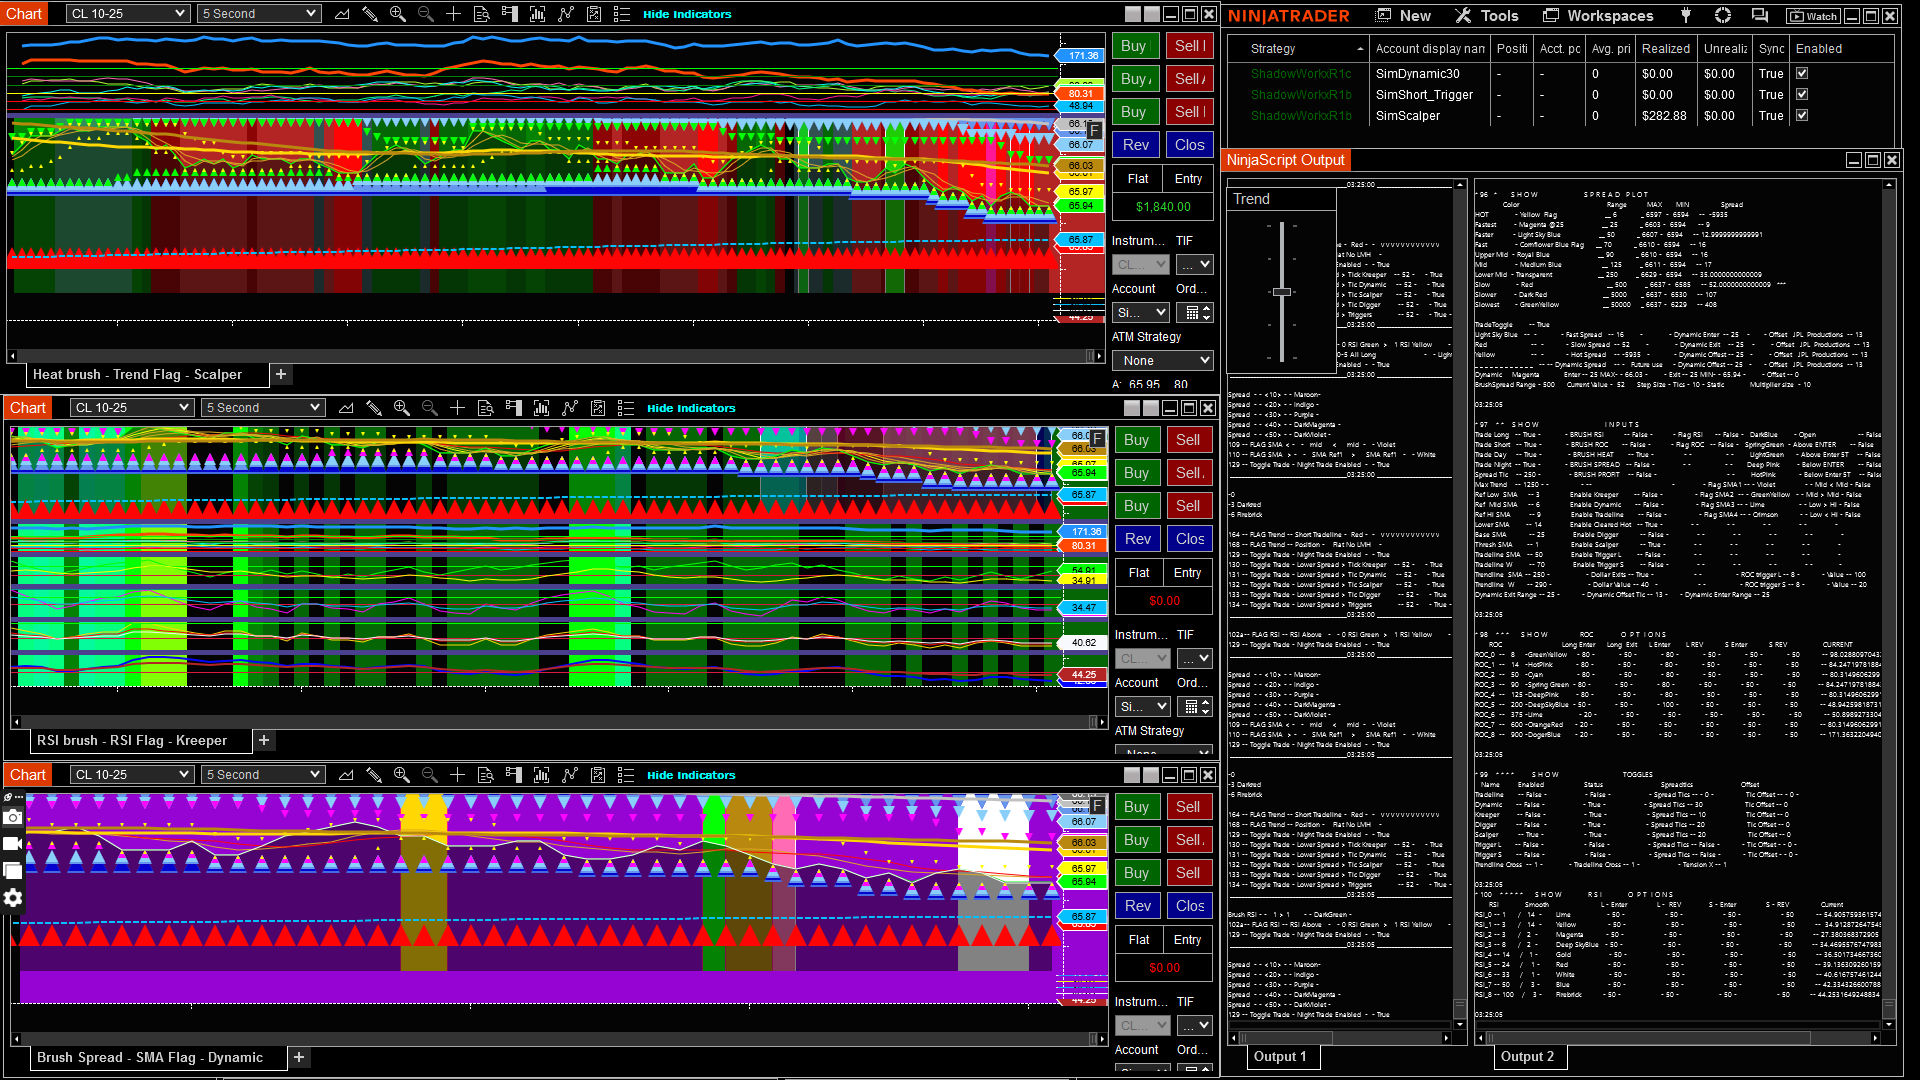Disable the SimDynamic30 strategy checkbox
This screenshot has width=1920, height=1080.
1802,74
